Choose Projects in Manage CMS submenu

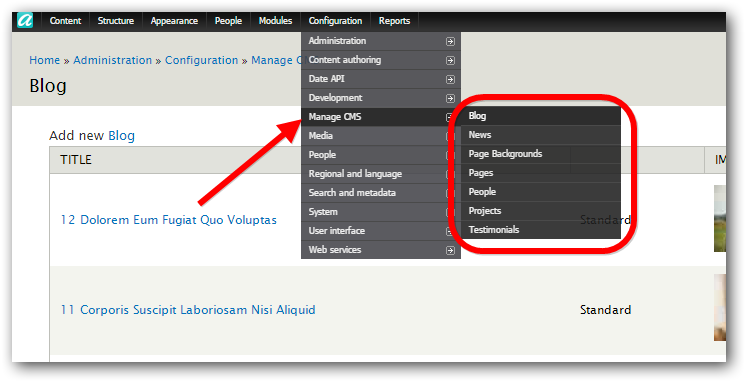click(x=541, y=211)
